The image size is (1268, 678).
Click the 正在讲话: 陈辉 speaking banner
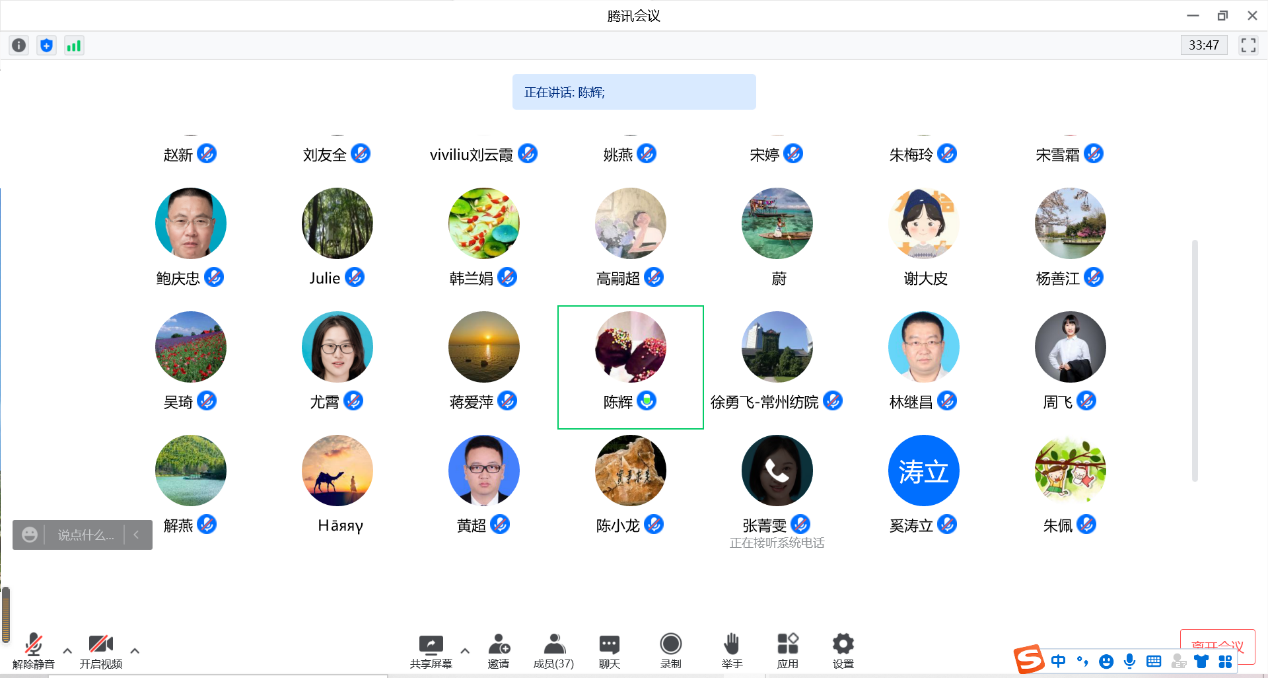pyautogui.click(x=634, y=92)
